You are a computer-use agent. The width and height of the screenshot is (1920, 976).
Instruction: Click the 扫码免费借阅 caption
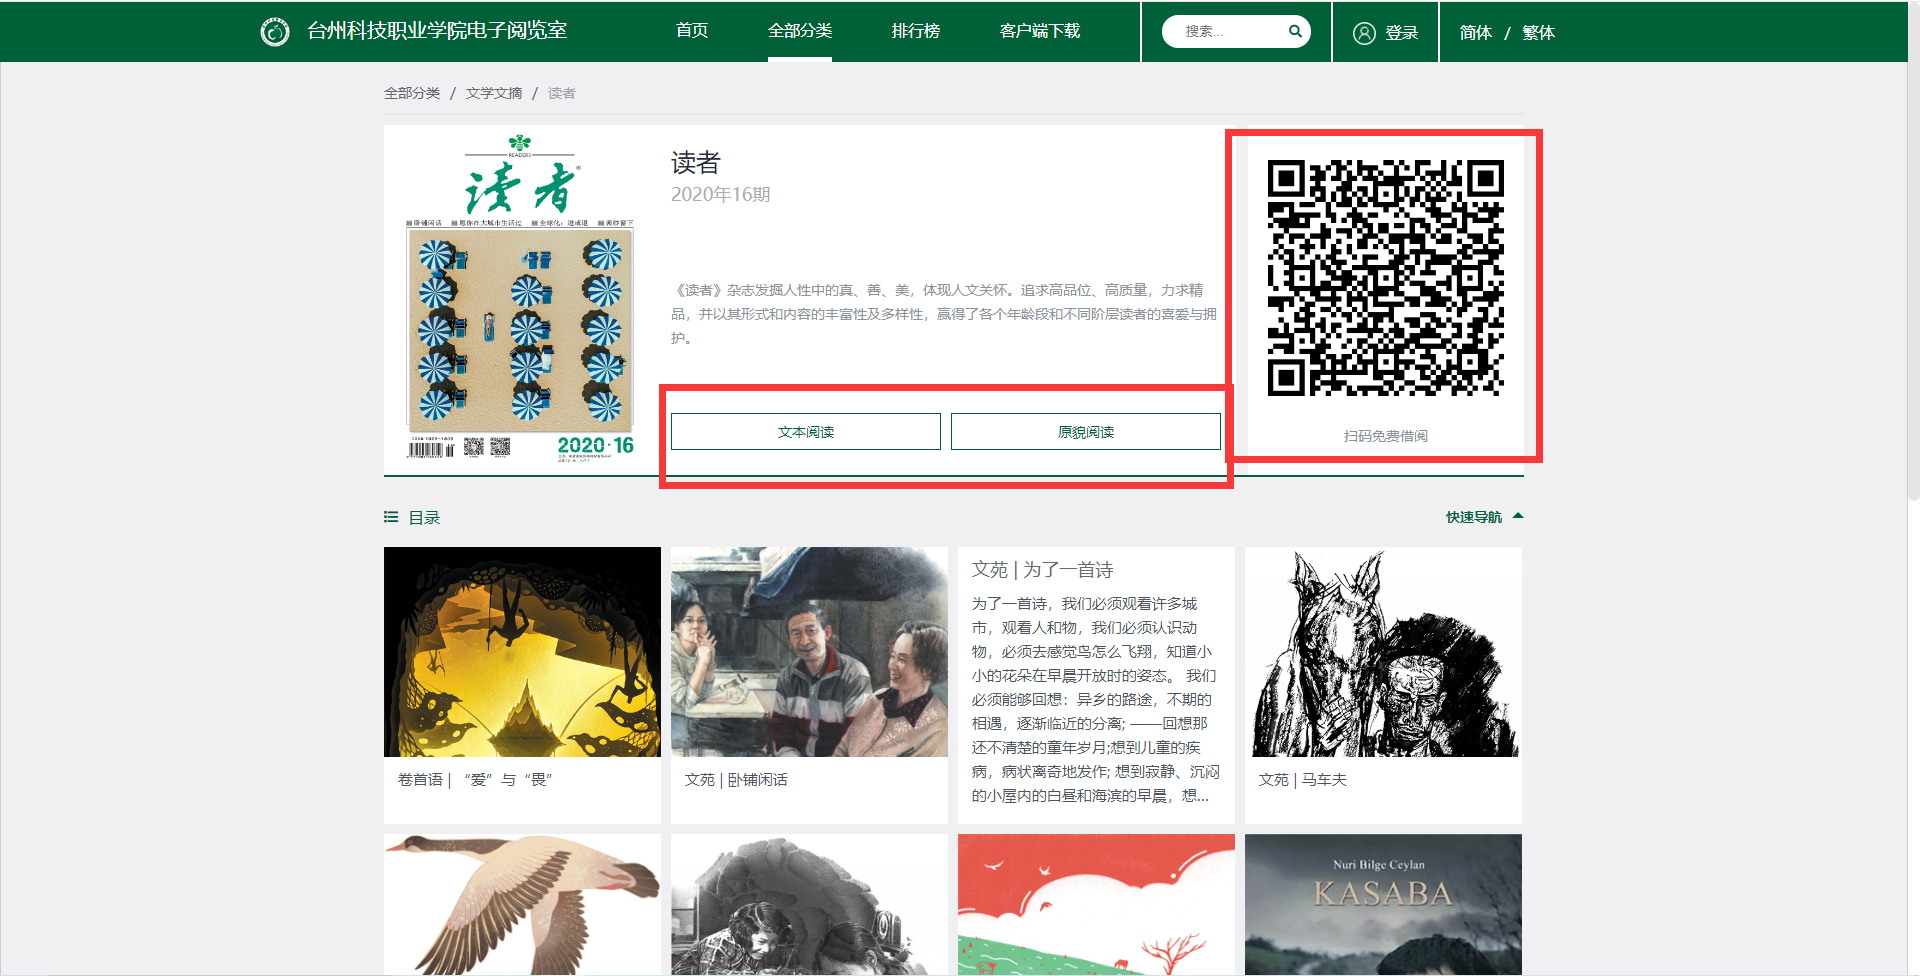pos(1386,436)
